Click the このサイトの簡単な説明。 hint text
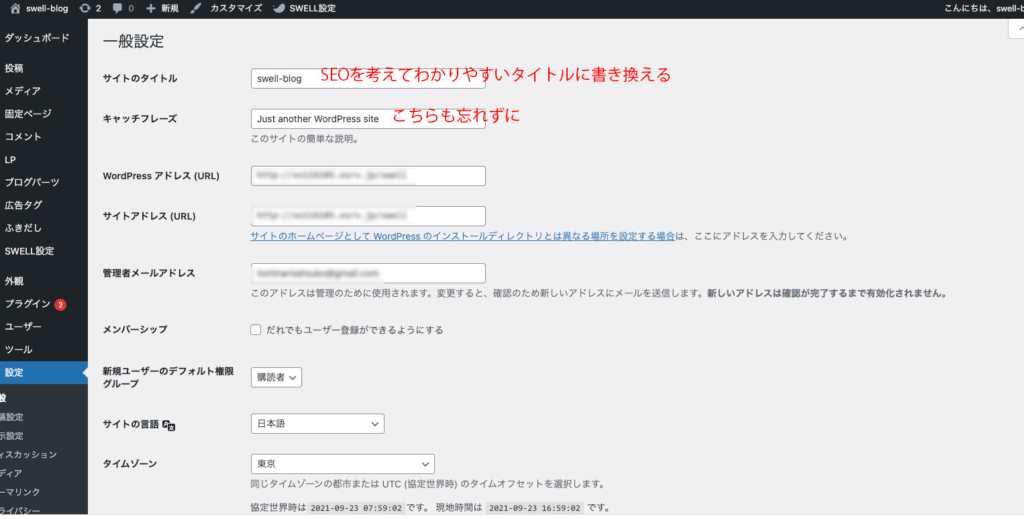The width and height of the screenshot is (1024, 519). point(306,139)
